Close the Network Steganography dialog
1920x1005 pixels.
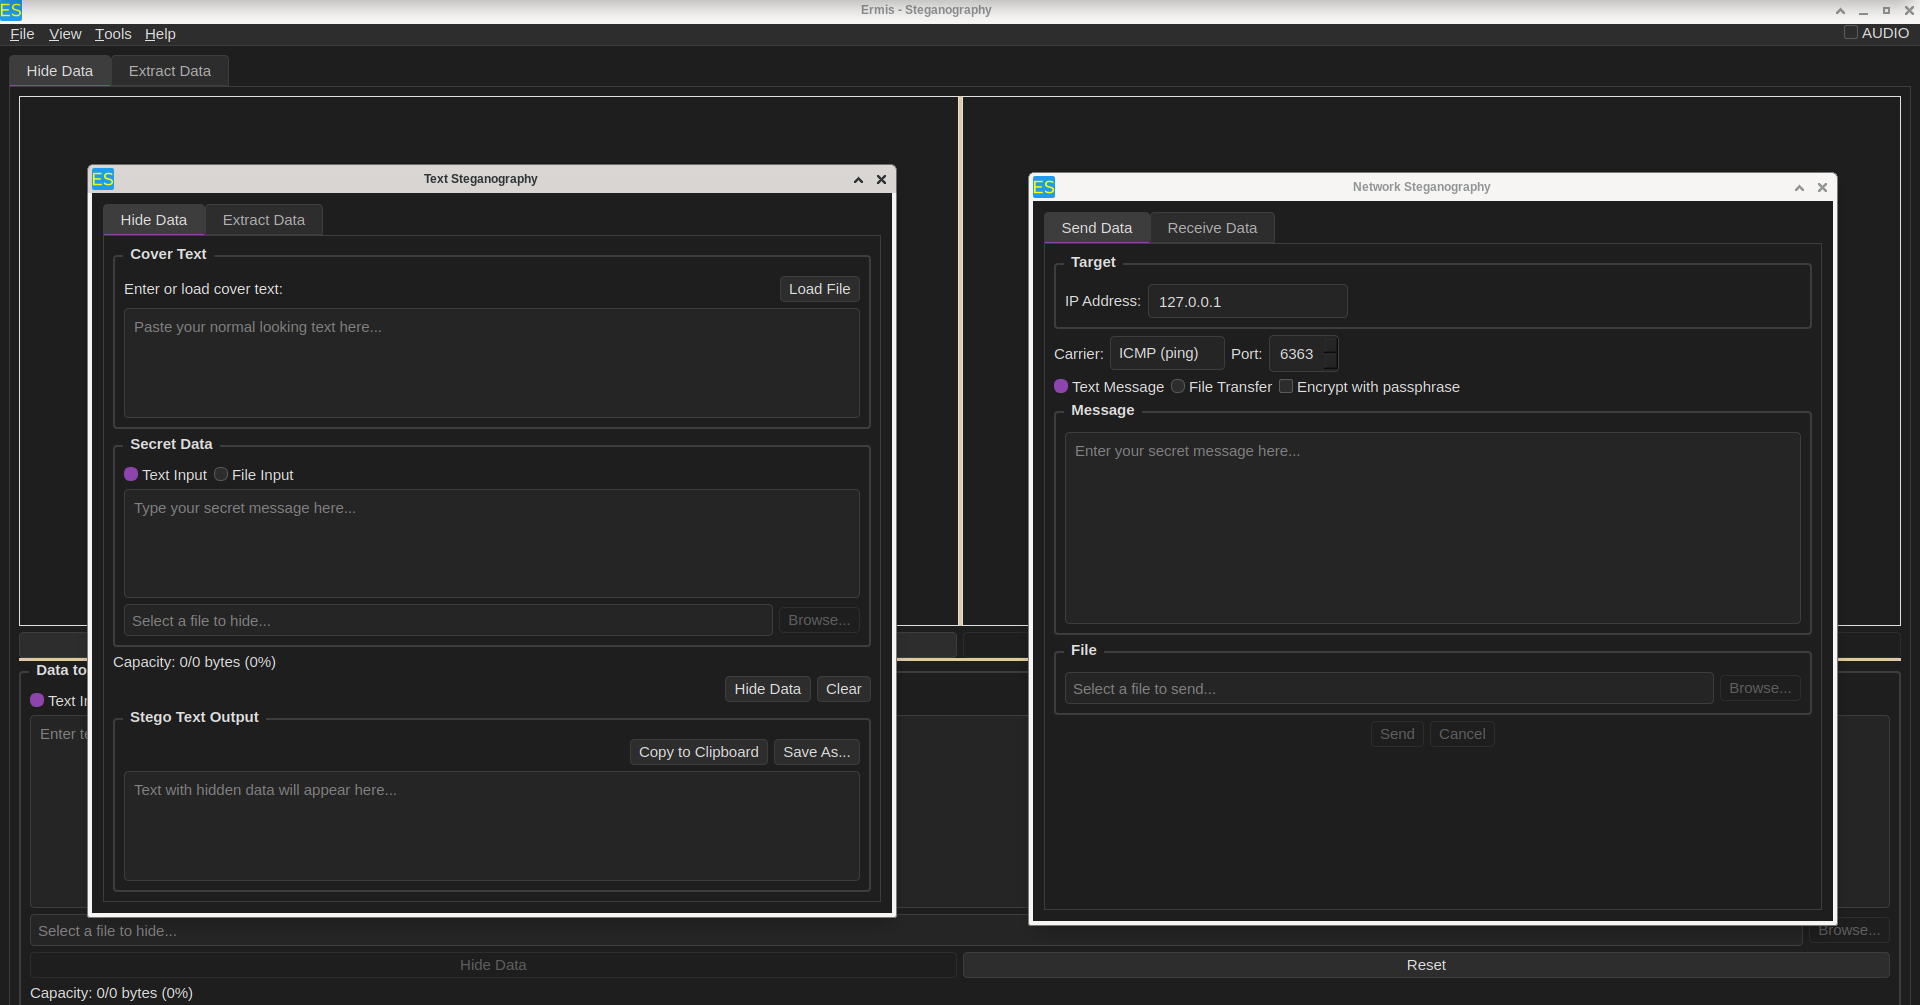[1822, 188]
